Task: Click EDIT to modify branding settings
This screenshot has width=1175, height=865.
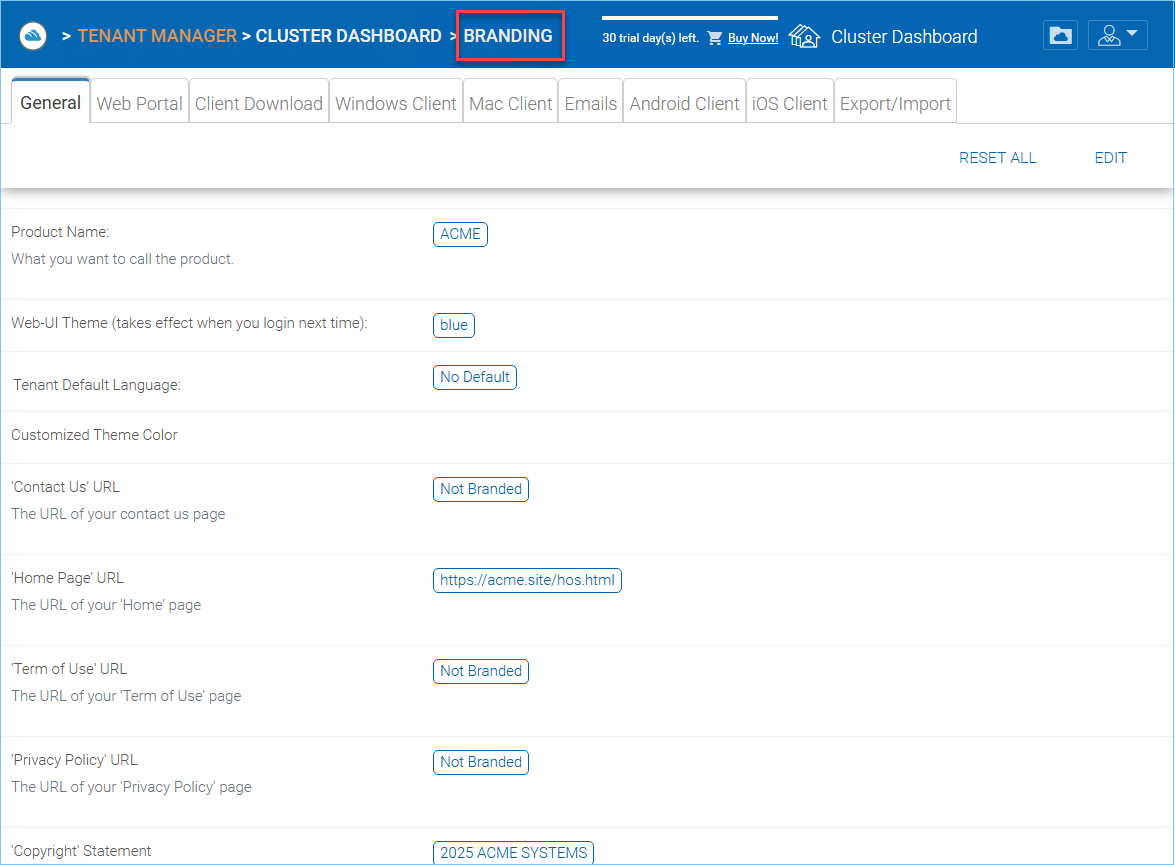Action: click(1111, 157)
